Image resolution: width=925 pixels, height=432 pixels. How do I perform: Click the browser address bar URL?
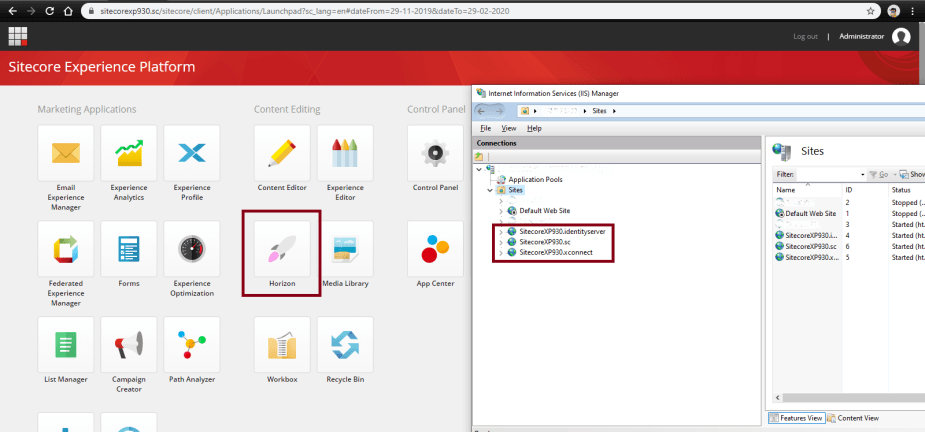pyautogui.click(x=303, y=11)
